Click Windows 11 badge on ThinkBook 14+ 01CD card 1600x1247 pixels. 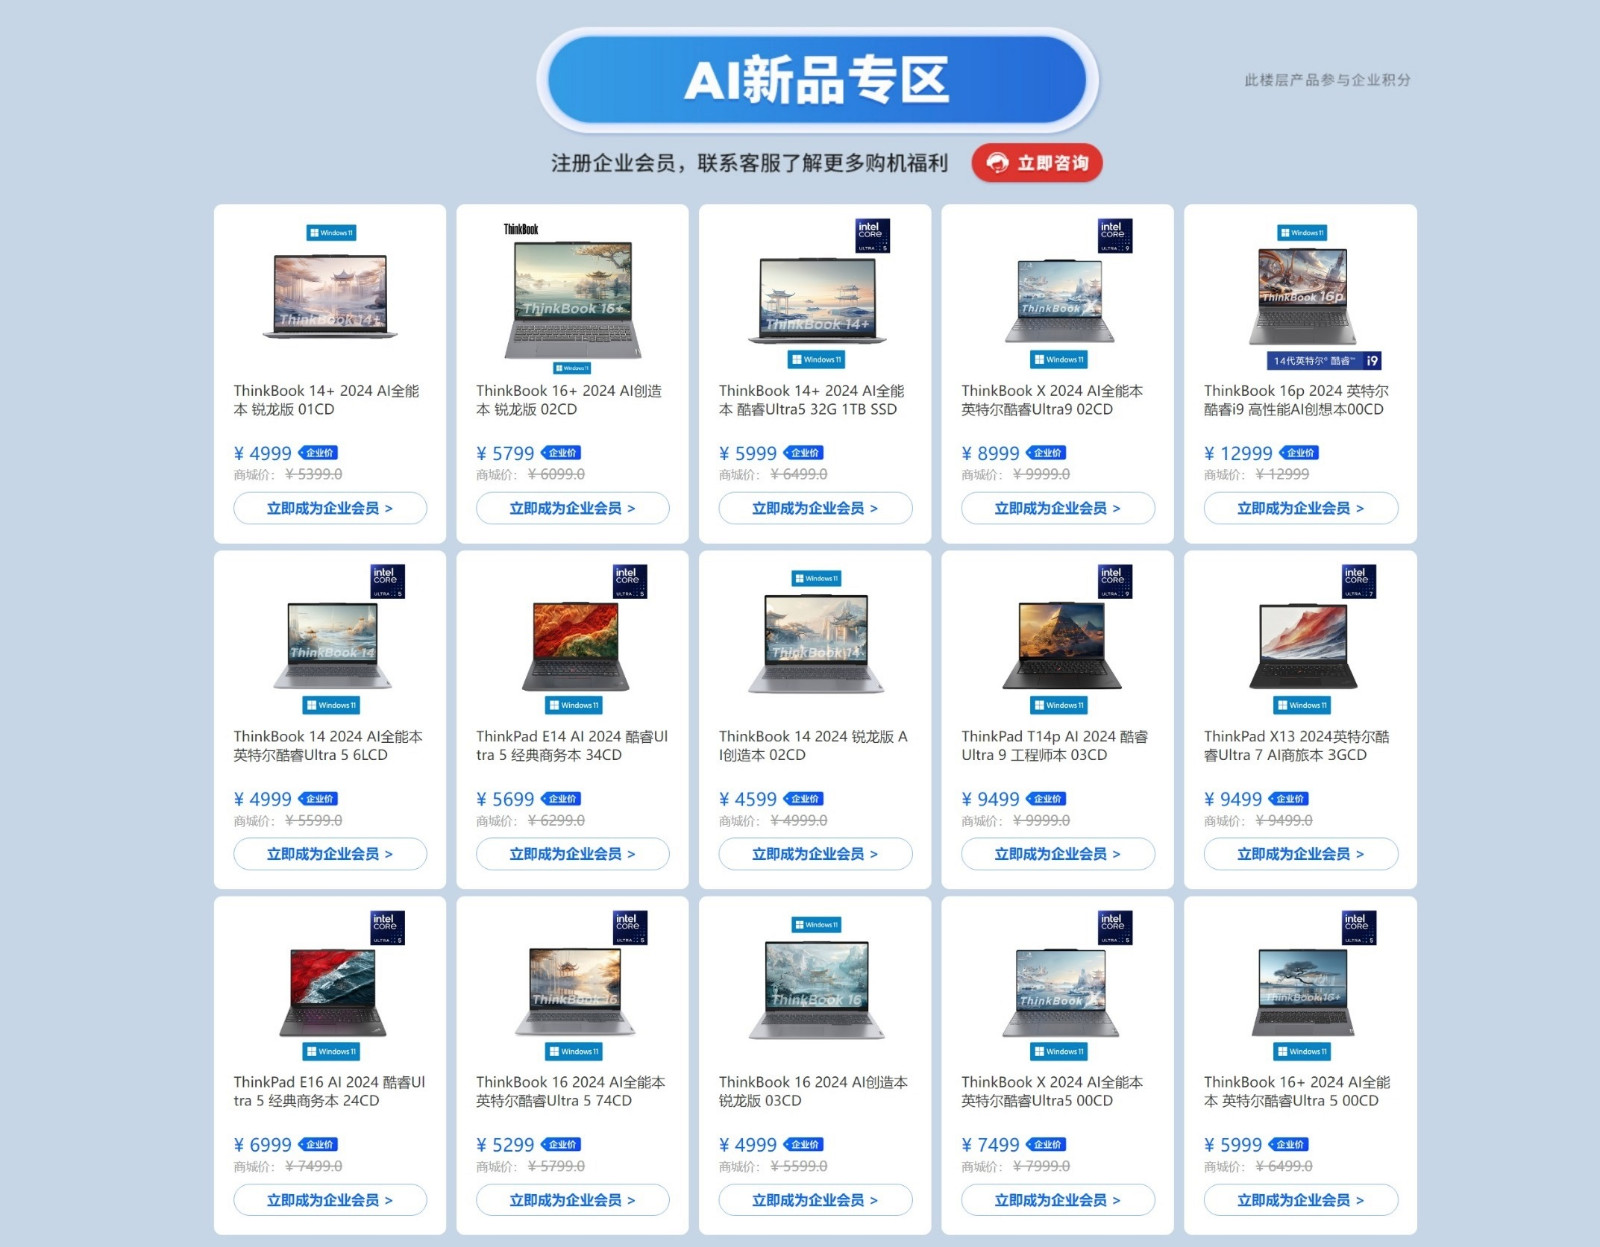click(x=331, y=233)
